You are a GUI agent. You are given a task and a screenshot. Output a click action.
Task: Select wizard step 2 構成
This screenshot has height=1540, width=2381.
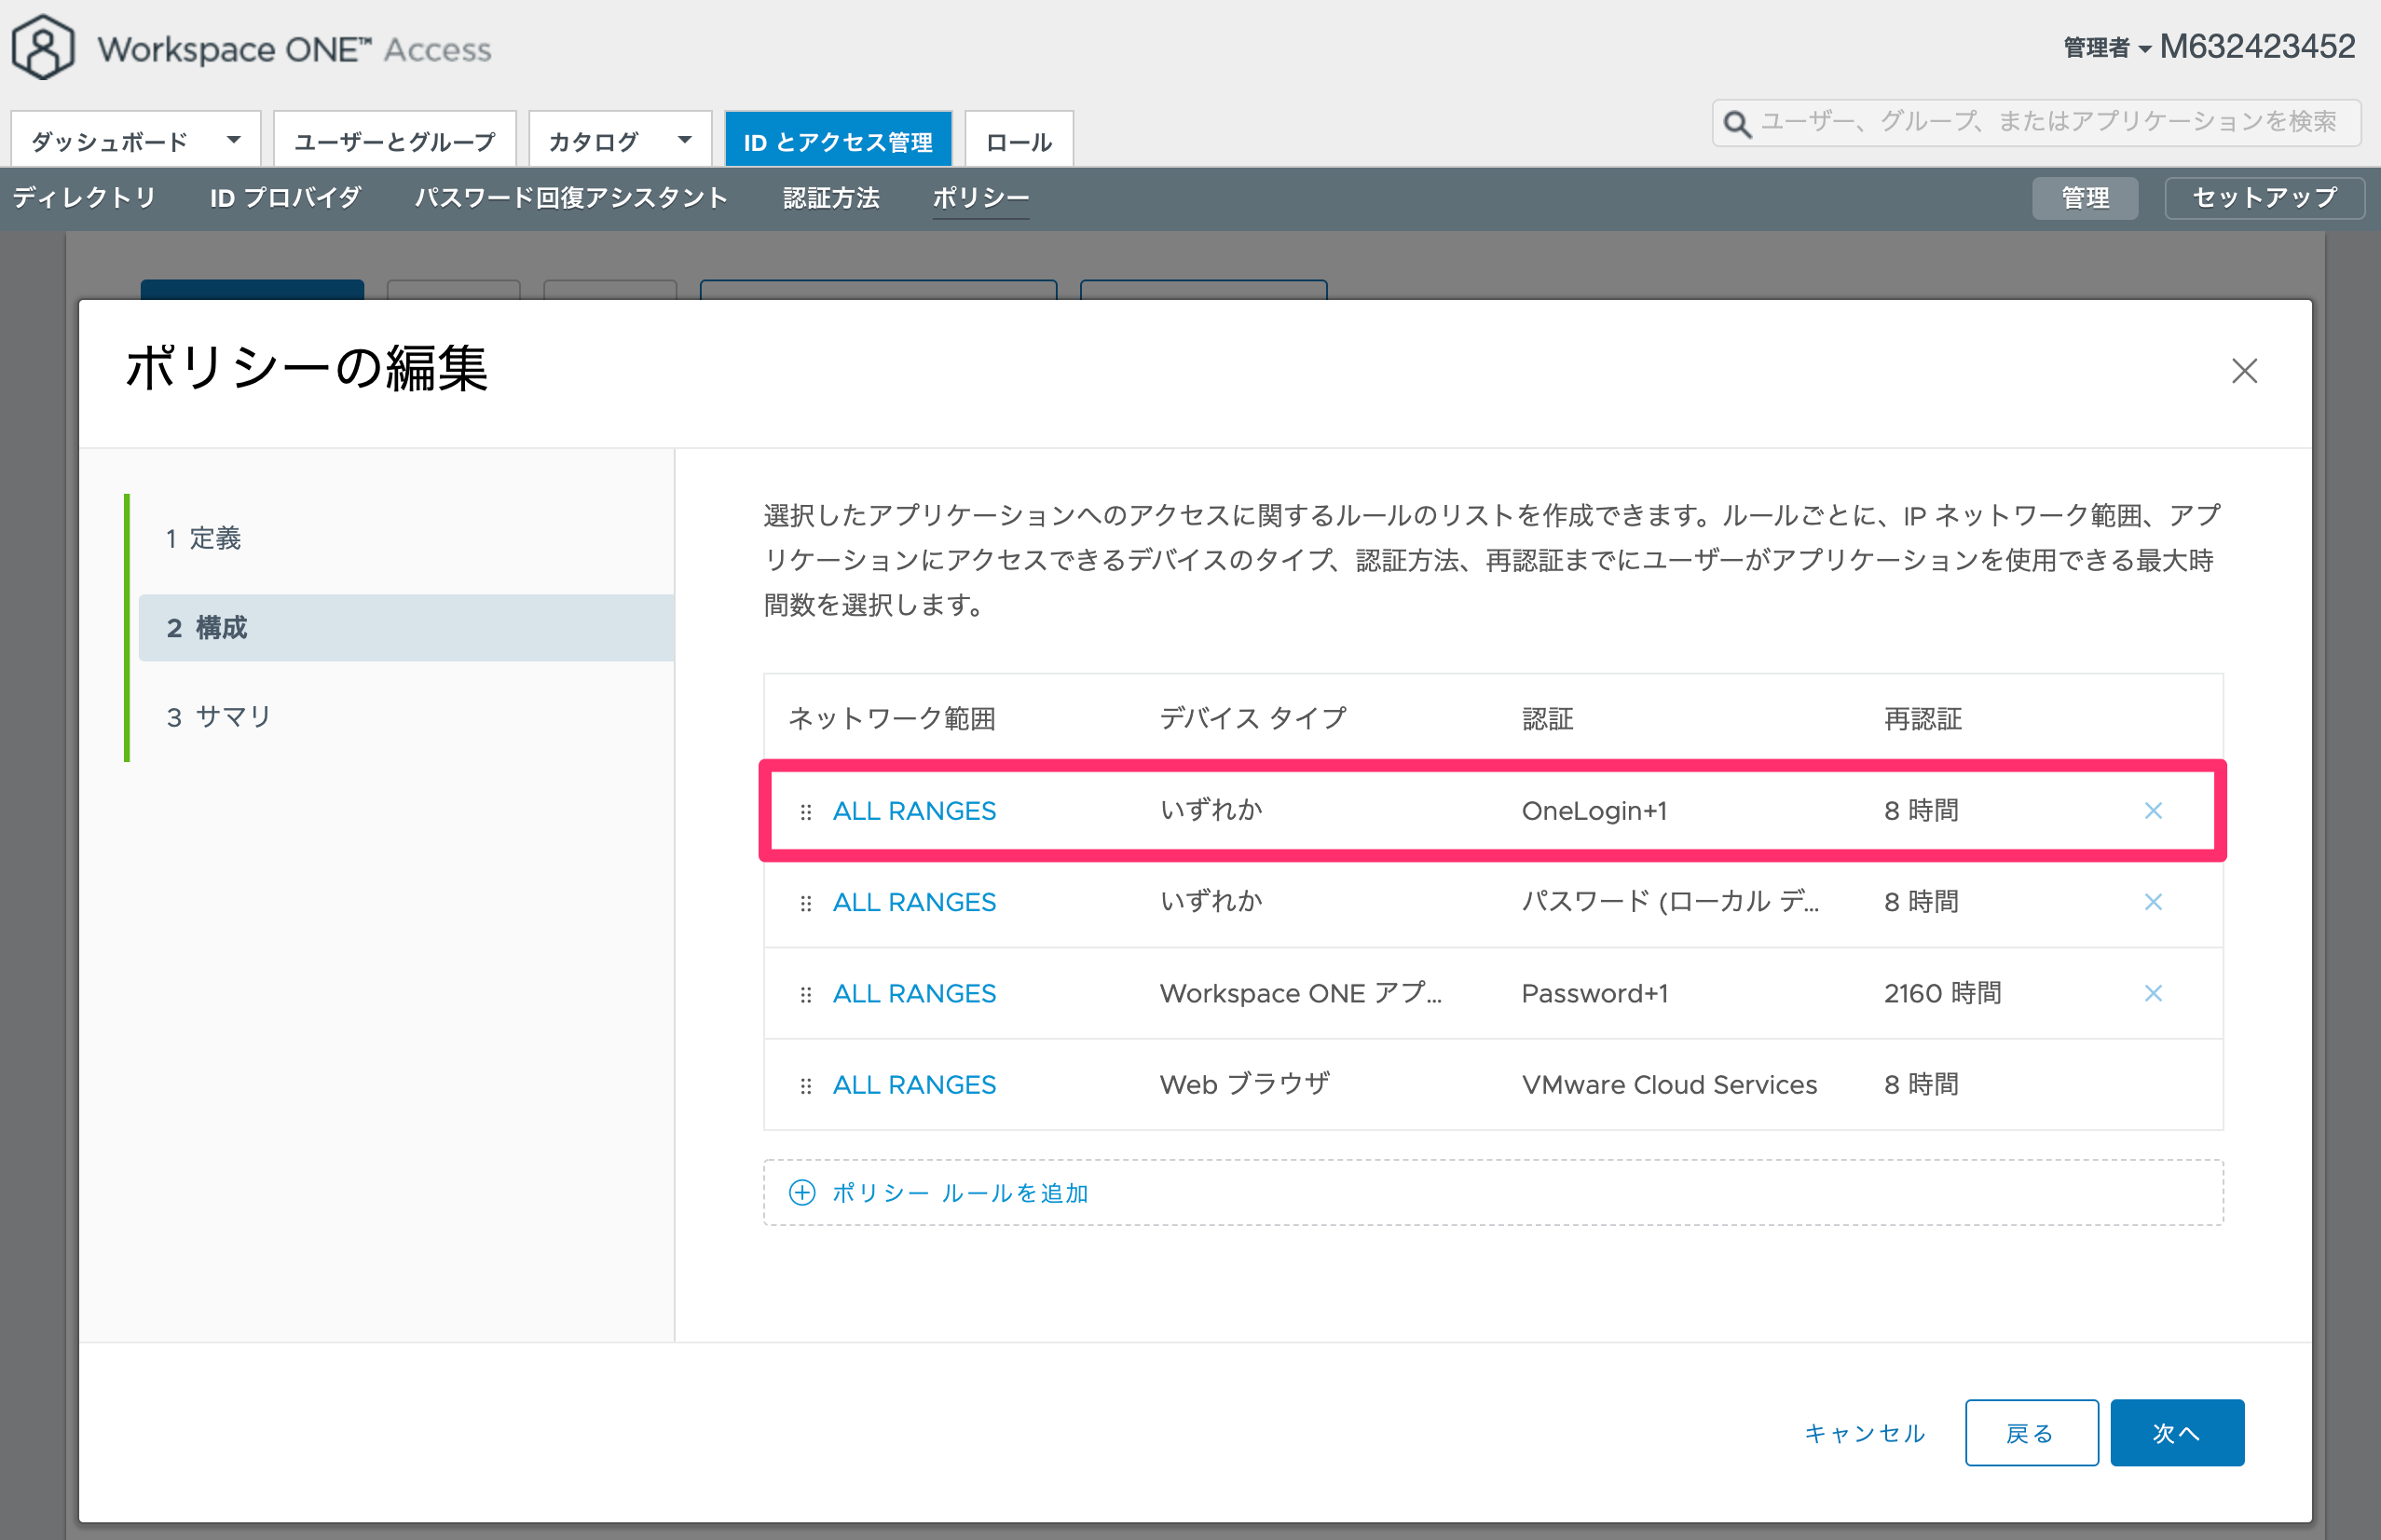[406, 628]
